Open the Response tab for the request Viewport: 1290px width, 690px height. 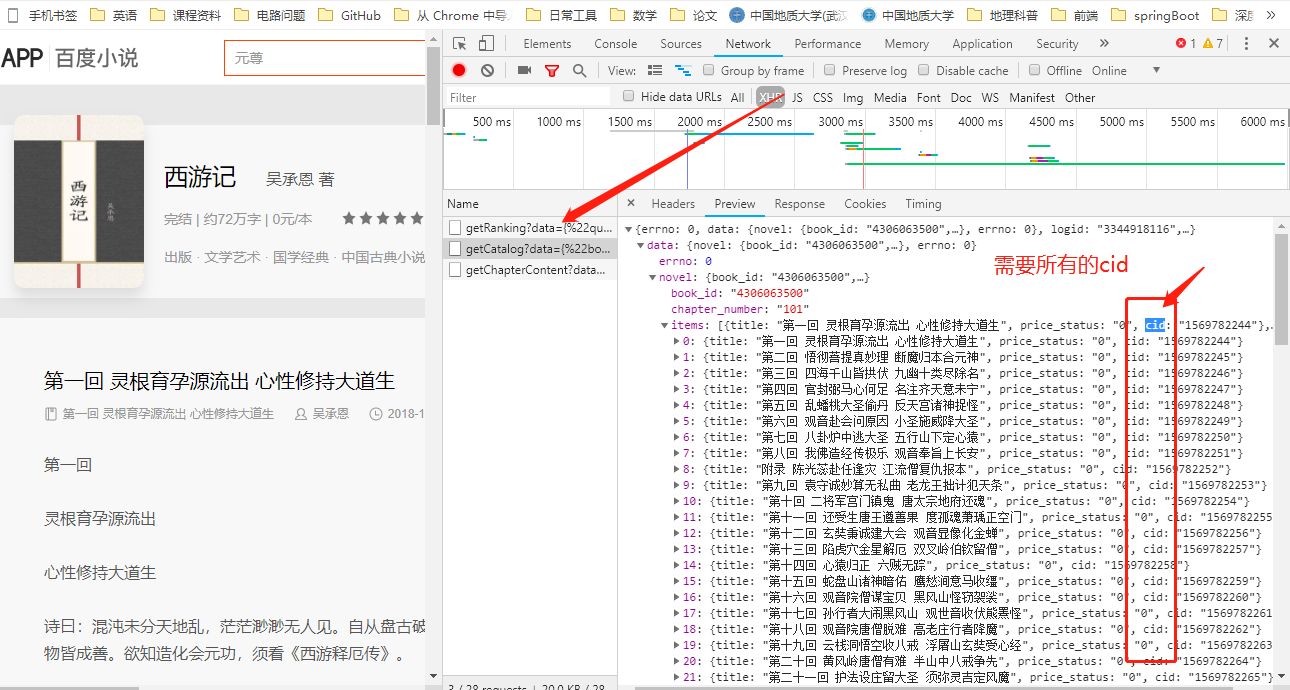pyautogui.click(x=799, y=203)
